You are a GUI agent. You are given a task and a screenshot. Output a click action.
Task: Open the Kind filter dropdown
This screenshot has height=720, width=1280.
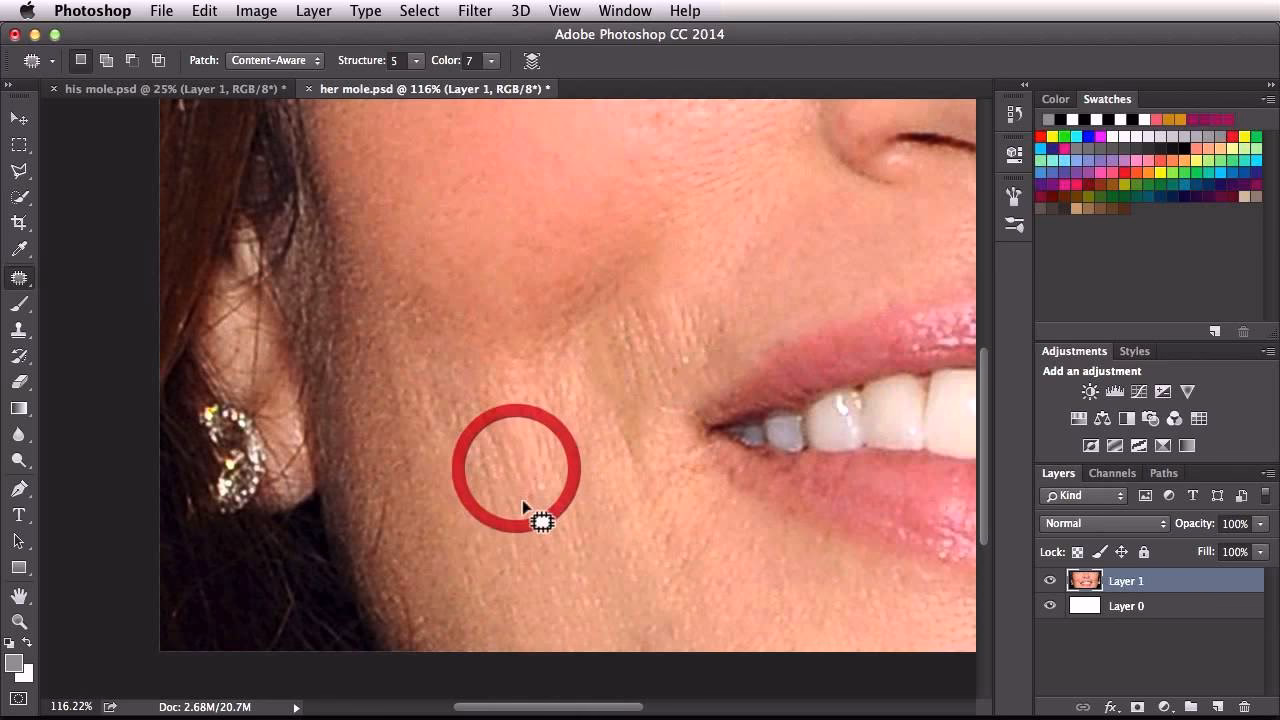pyautogui.click(x=1083, y=495)
